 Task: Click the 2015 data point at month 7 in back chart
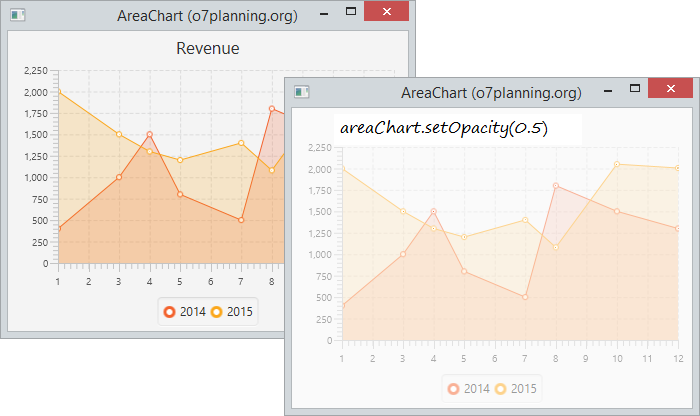pyautogui.click(x=241, y=143)
